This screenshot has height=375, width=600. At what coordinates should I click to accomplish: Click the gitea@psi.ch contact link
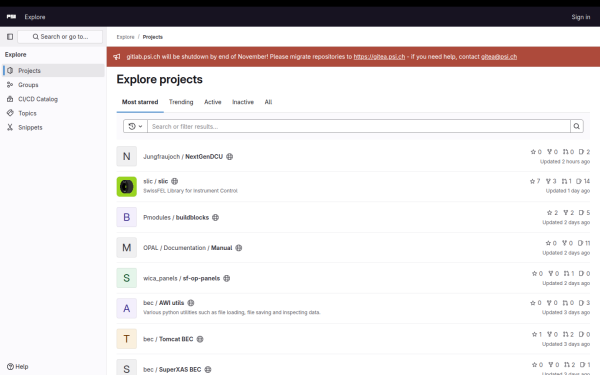(x=499, y=57)
